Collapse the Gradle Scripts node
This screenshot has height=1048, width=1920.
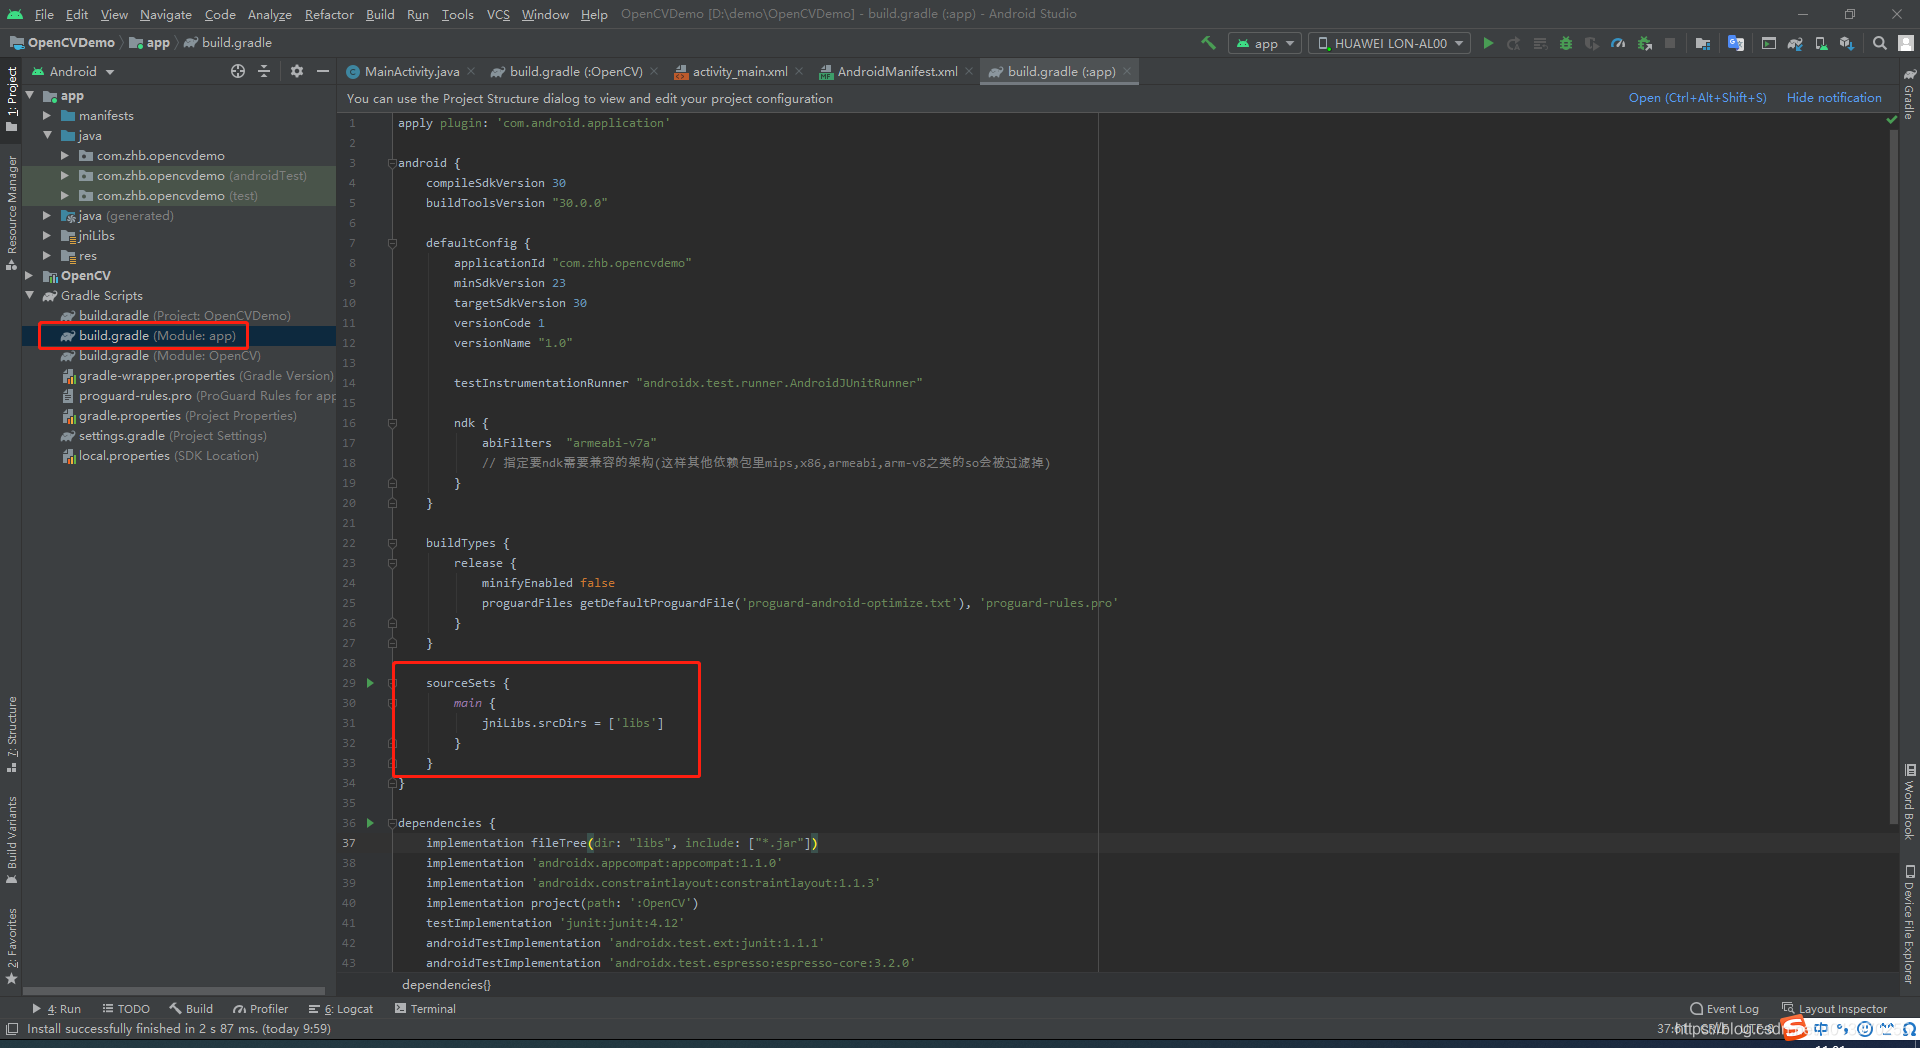[30, 295]
